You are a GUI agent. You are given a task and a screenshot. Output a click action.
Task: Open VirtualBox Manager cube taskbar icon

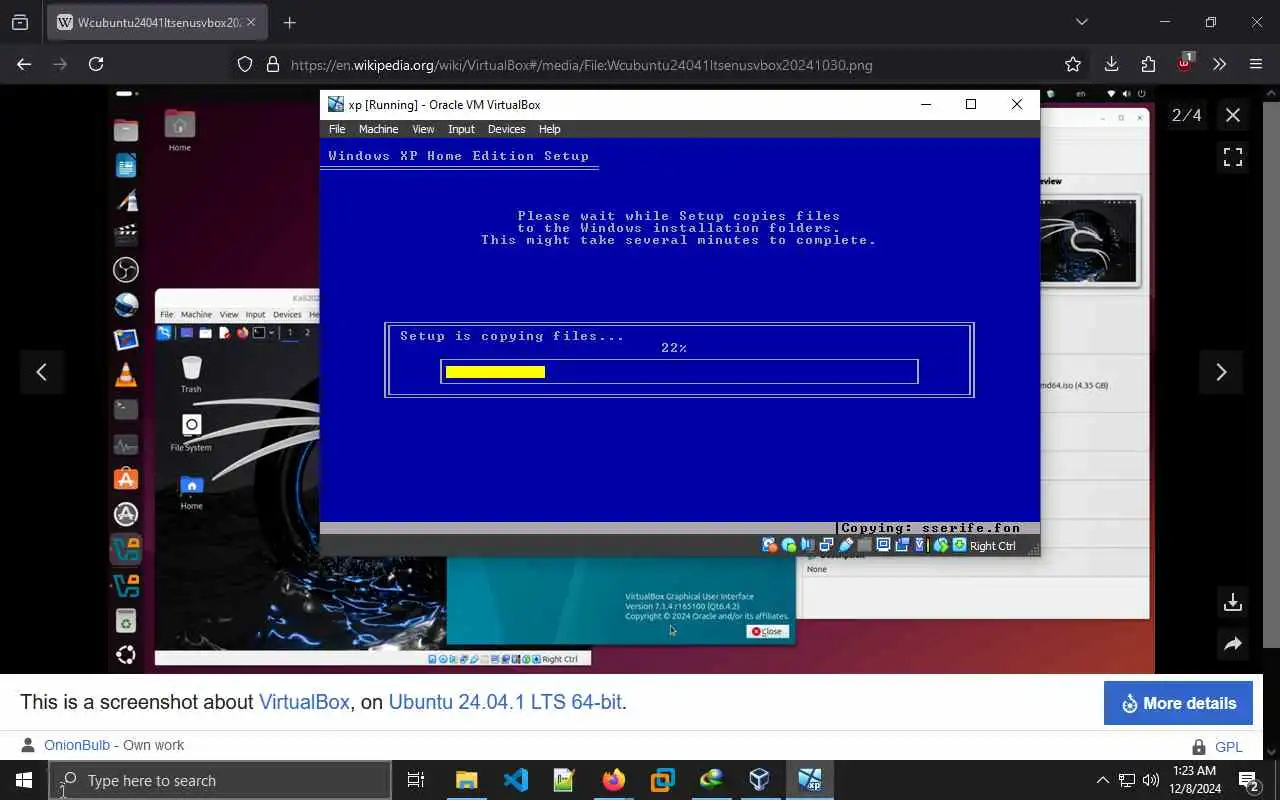(760, 780)
